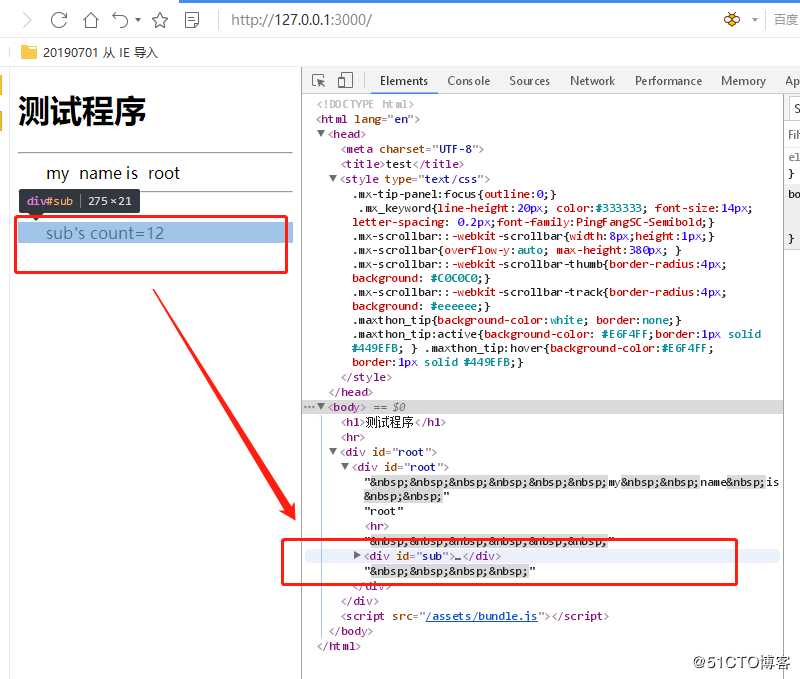
Task: Select the meta charset UTF-8 line
Action: [x=412, y=149]
